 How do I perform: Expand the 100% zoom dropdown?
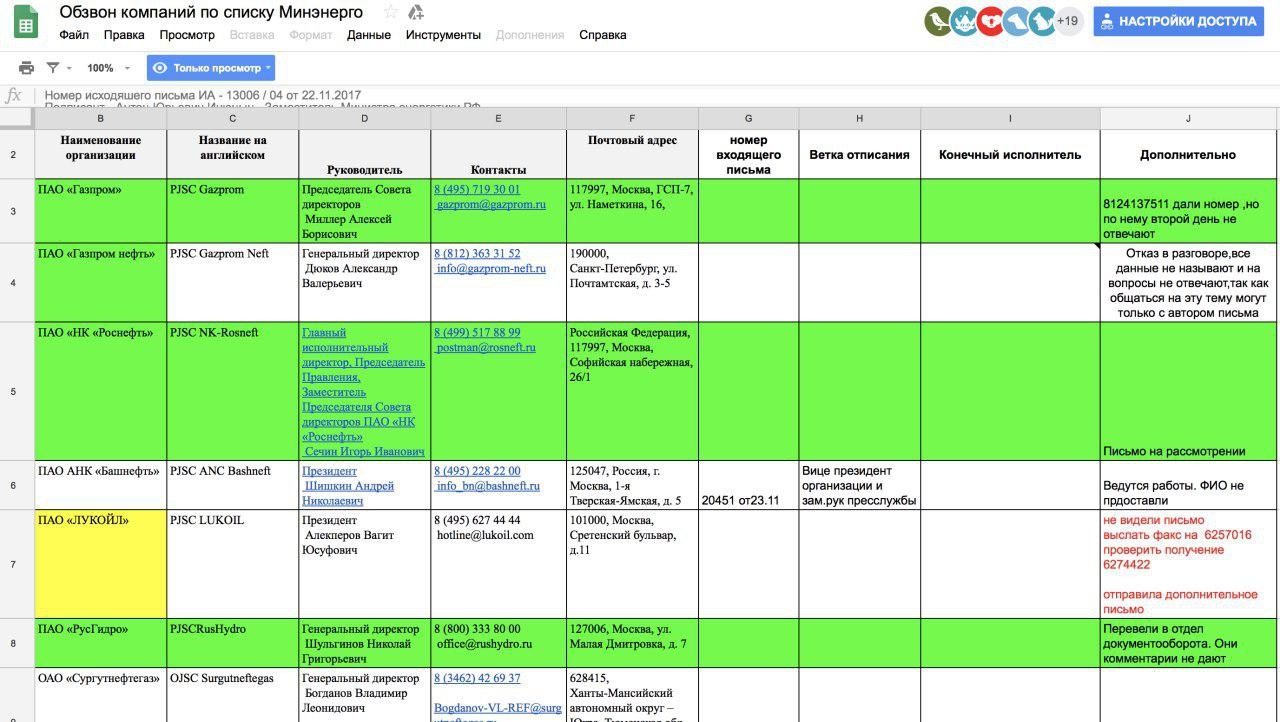click(x=108, y=68)
